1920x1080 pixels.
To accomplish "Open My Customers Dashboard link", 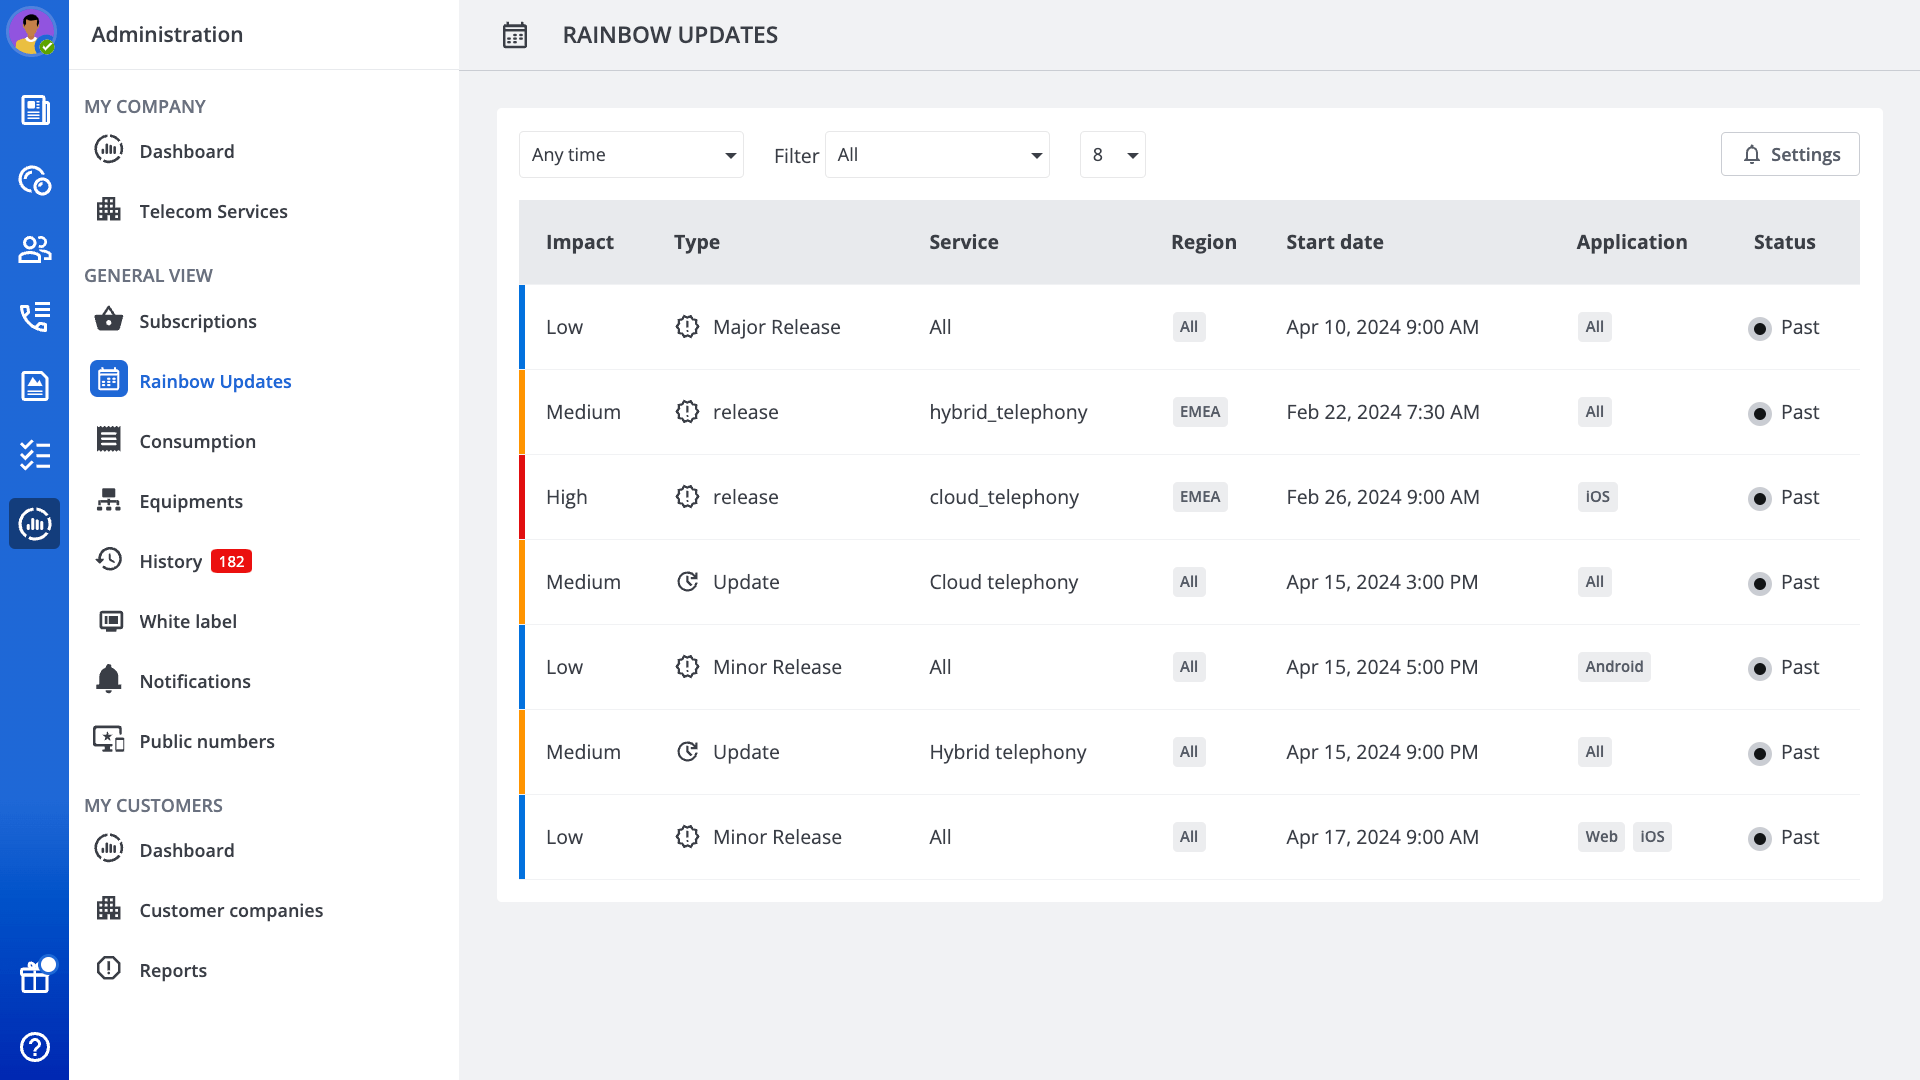I will pos(186,850).
